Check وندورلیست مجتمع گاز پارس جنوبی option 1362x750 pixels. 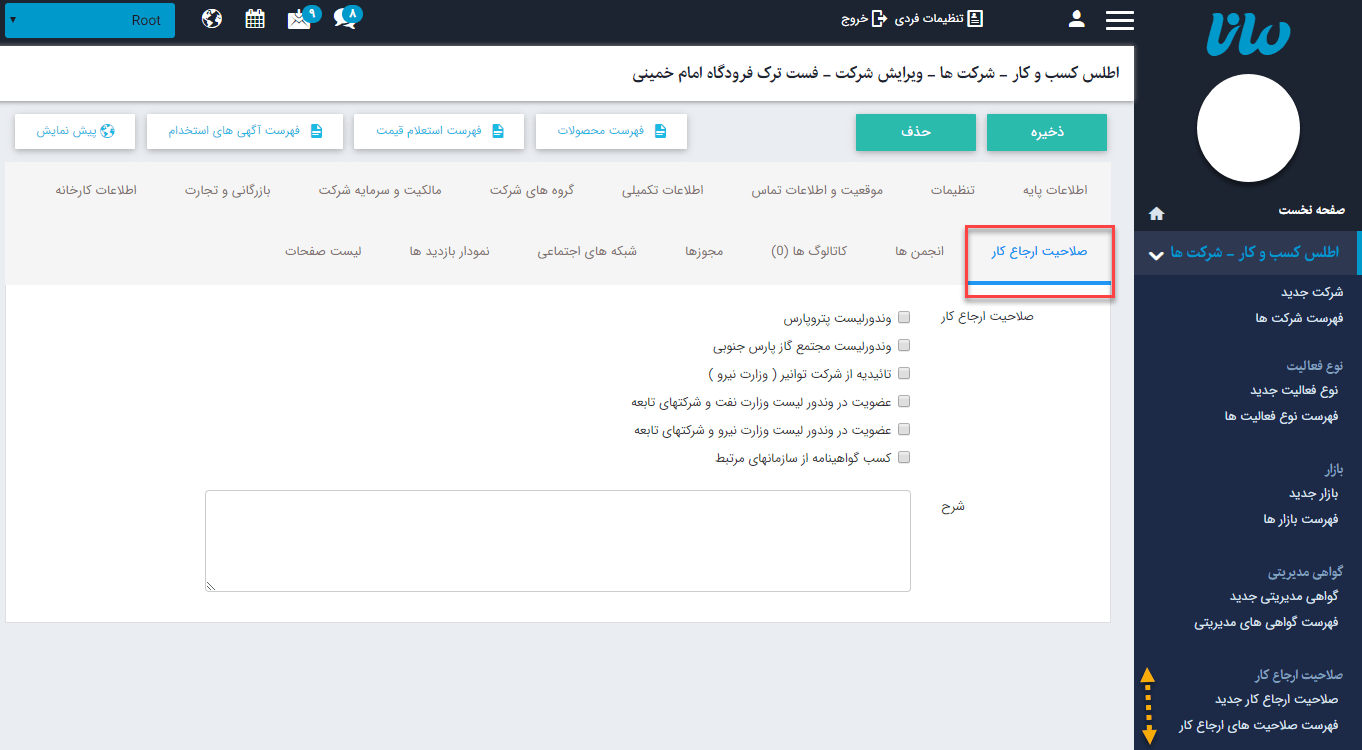(904, 345)
